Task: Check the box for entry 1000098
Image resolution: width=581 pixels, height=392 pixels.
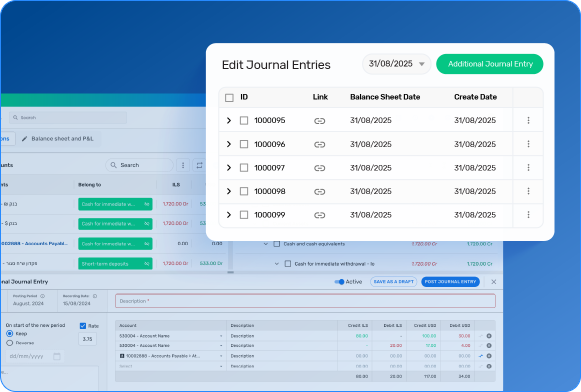Action: (x=244, y=191)
